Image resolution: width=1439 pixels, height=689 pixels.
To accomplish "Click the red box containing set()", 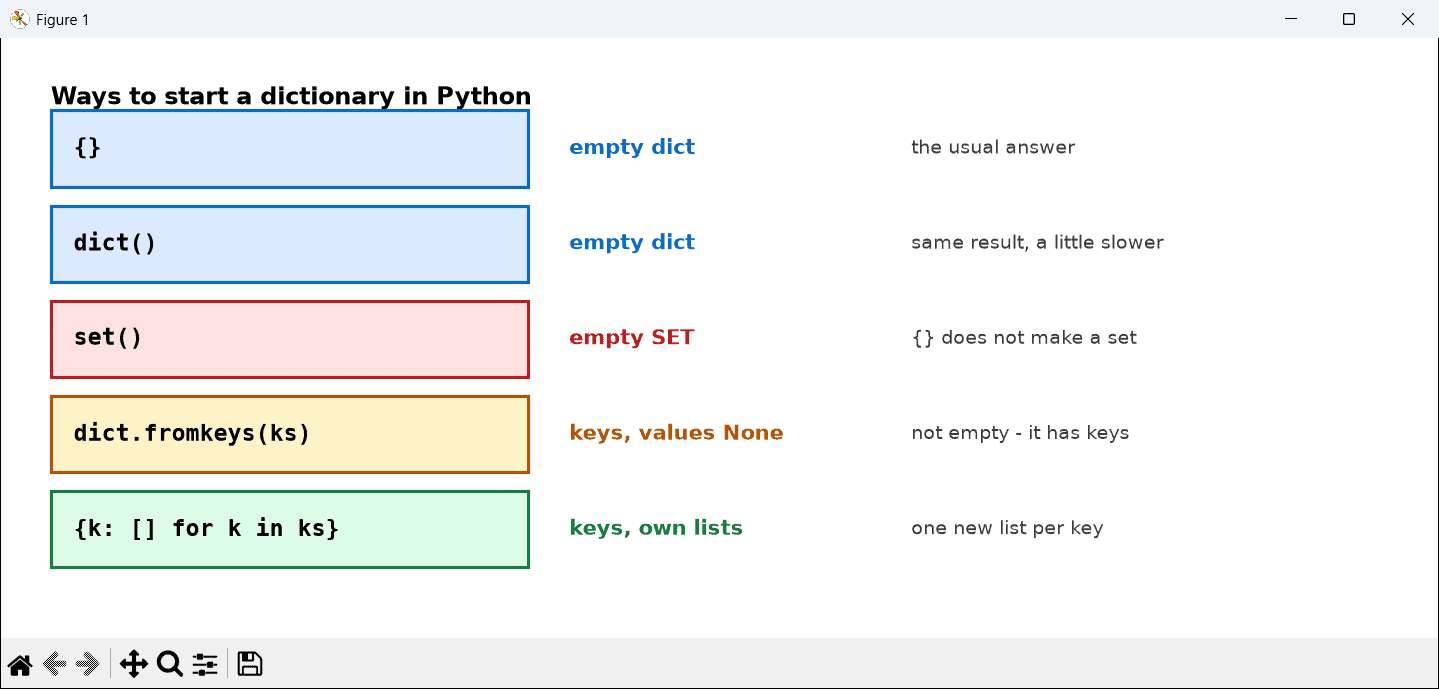I will tap(290, 339).
